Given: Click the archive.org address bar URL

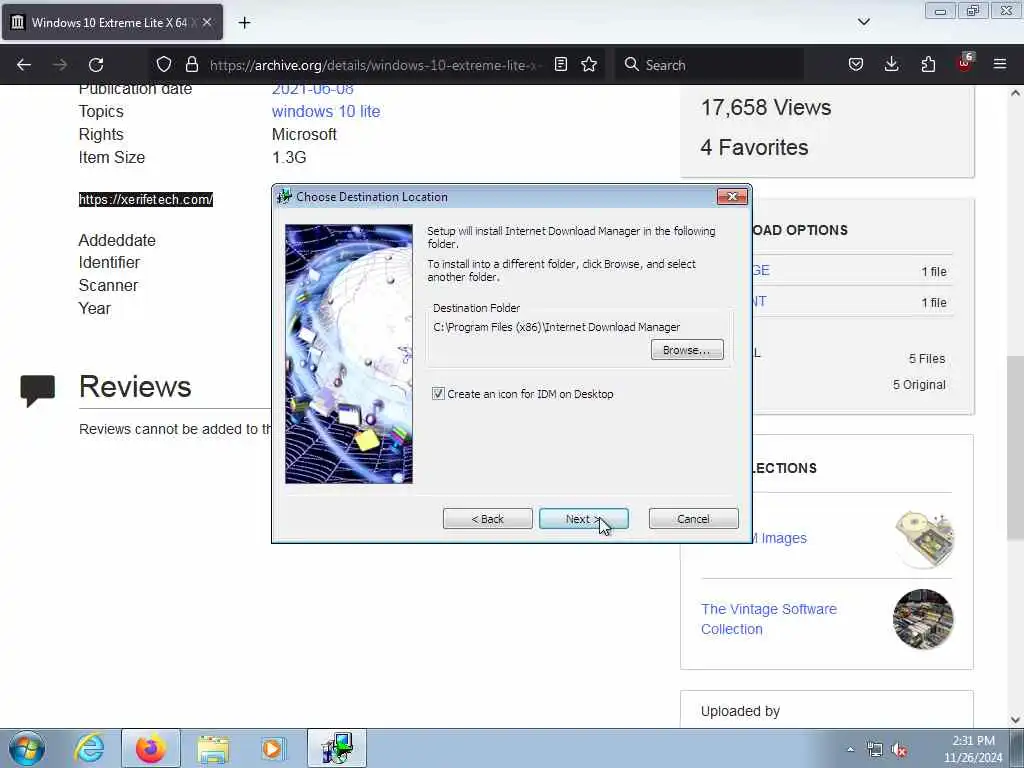Looking at the screenshot, I should (375, 65).
